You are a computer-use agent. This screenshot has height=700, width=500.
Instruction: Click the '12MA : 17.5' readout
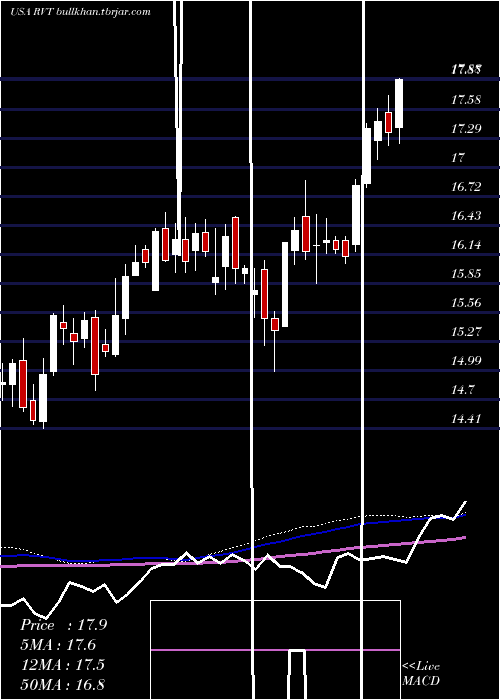coord(62,664)
